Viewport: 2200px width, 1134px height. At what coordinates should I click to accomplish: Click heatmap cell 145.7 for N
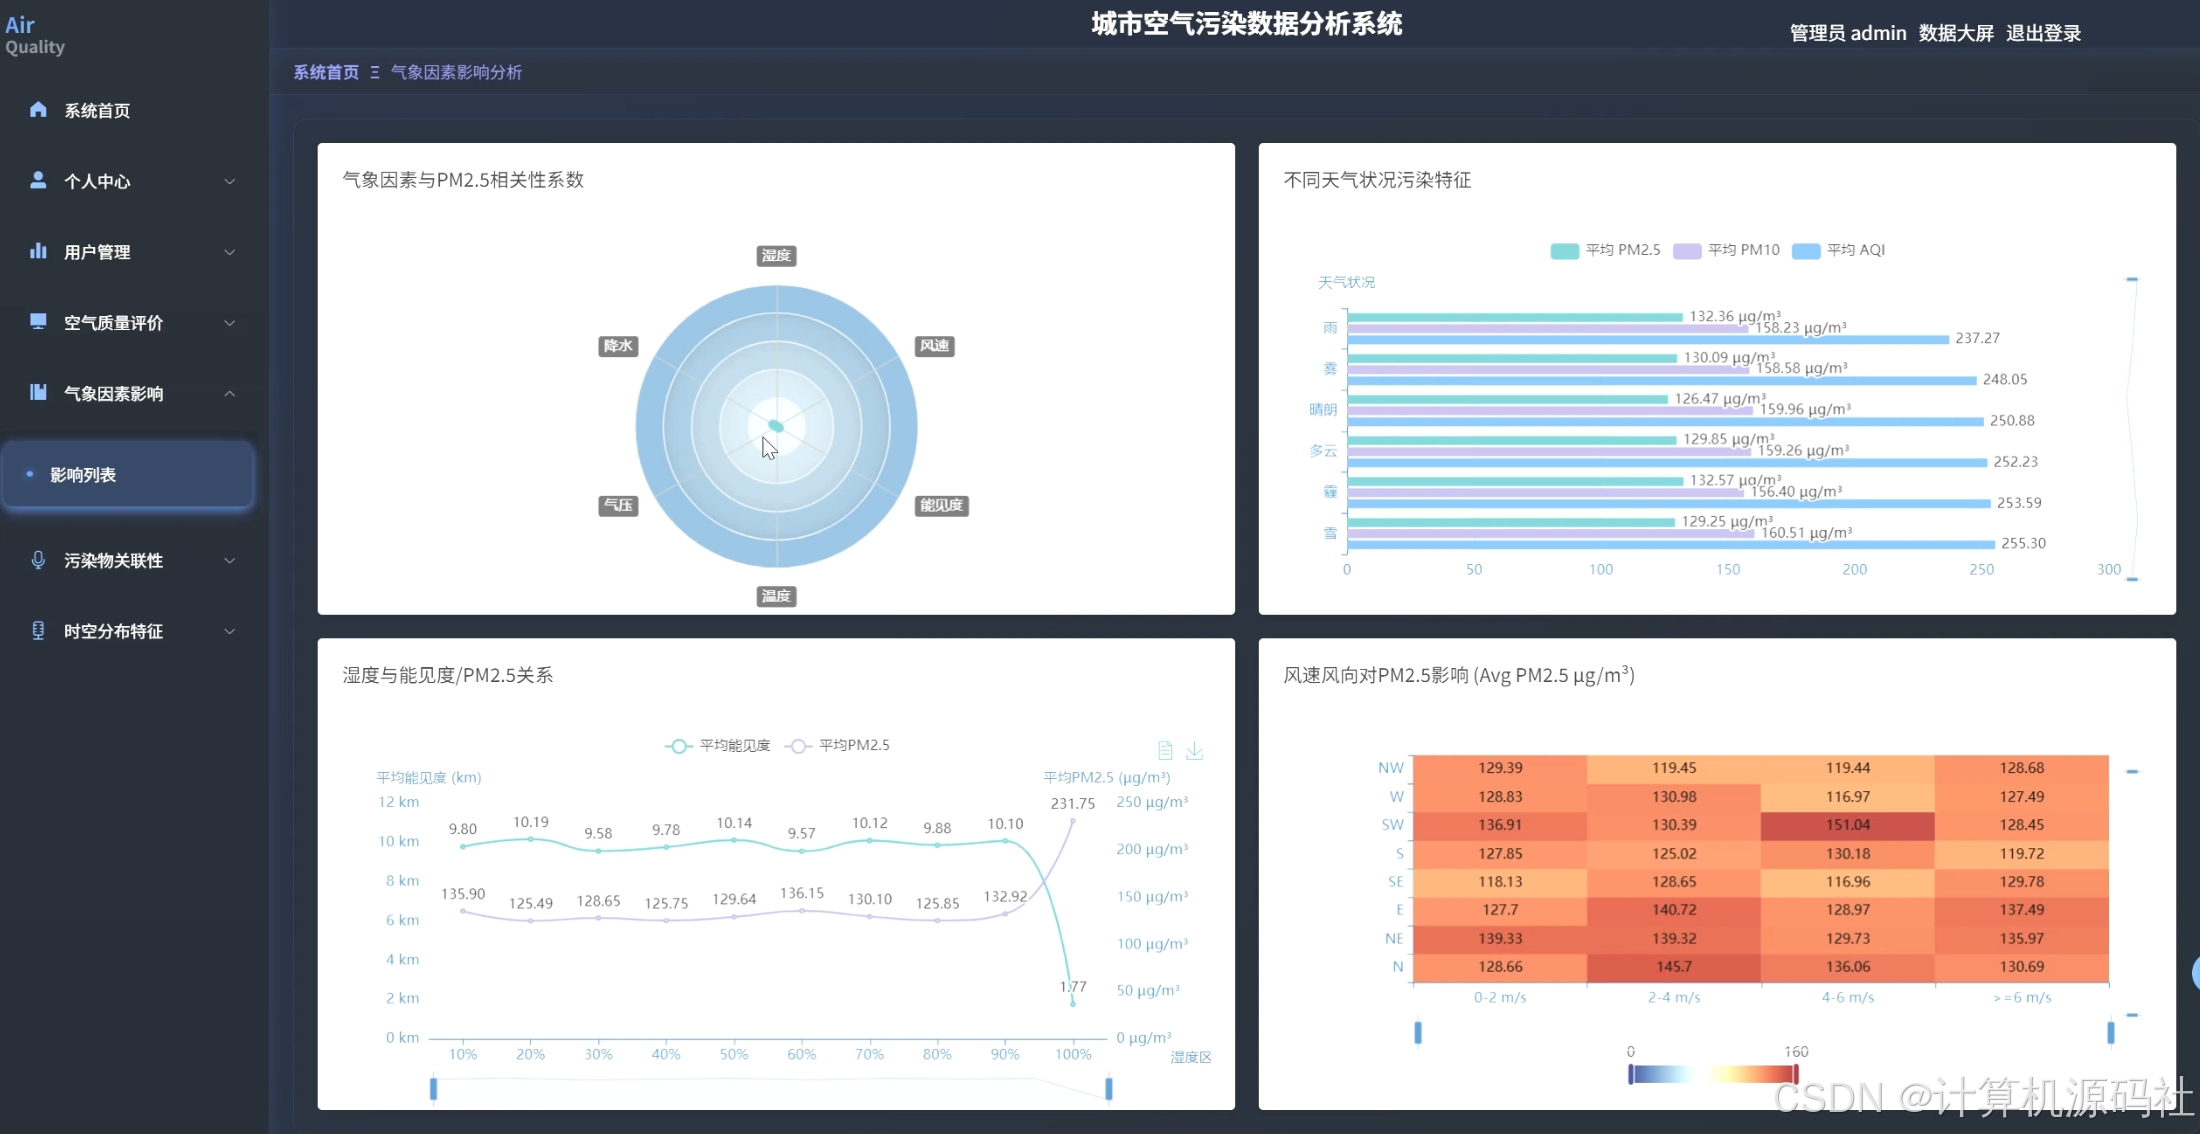tap(1674, 967)
